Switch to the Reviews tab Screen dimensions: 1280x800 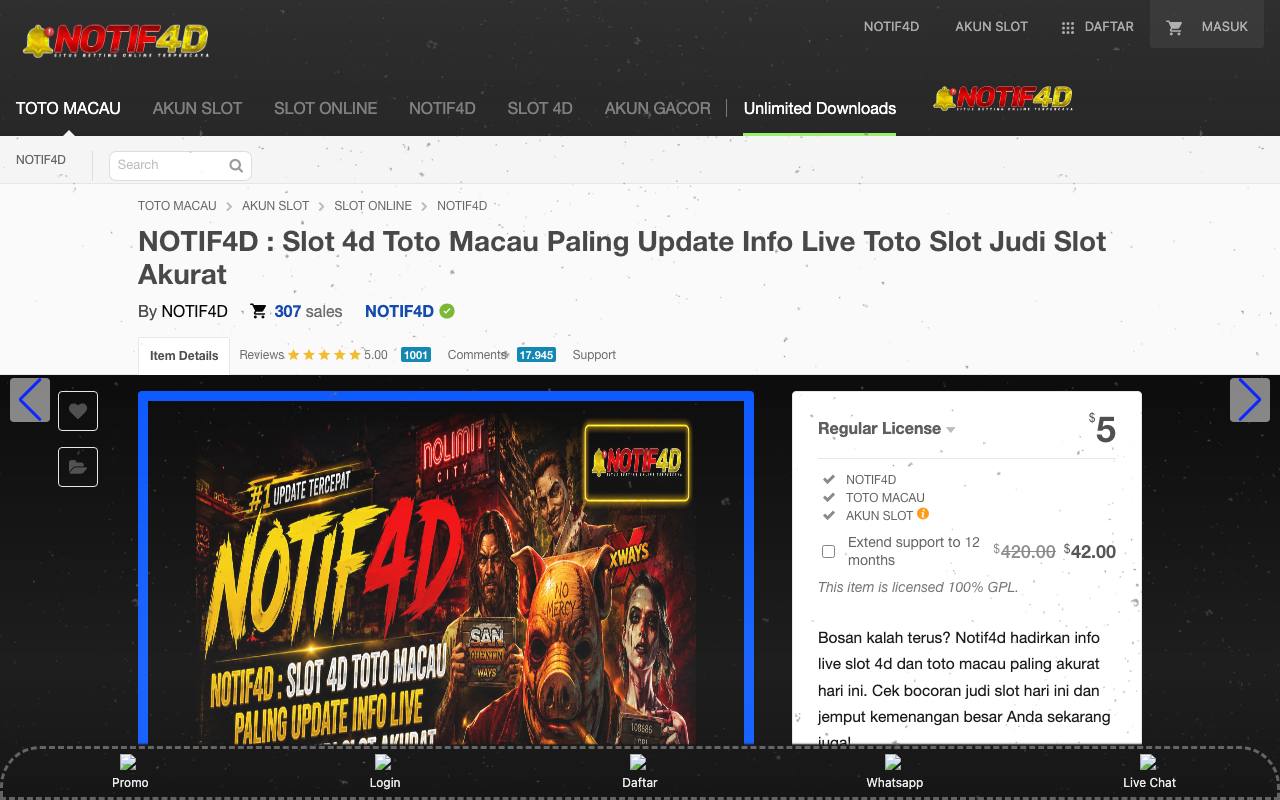pyautogui.click(x=262, y=355)
